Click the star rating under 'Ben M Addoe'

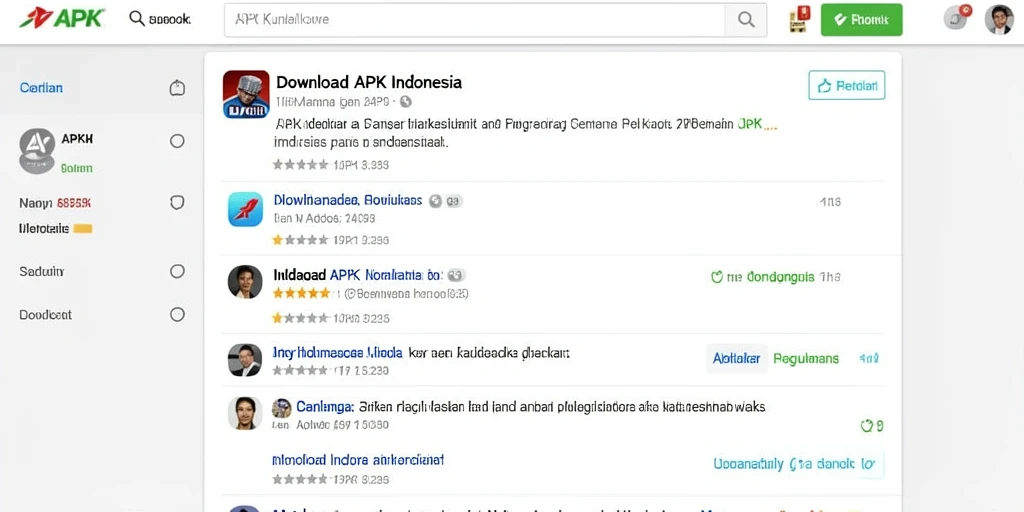click(300, 240)
